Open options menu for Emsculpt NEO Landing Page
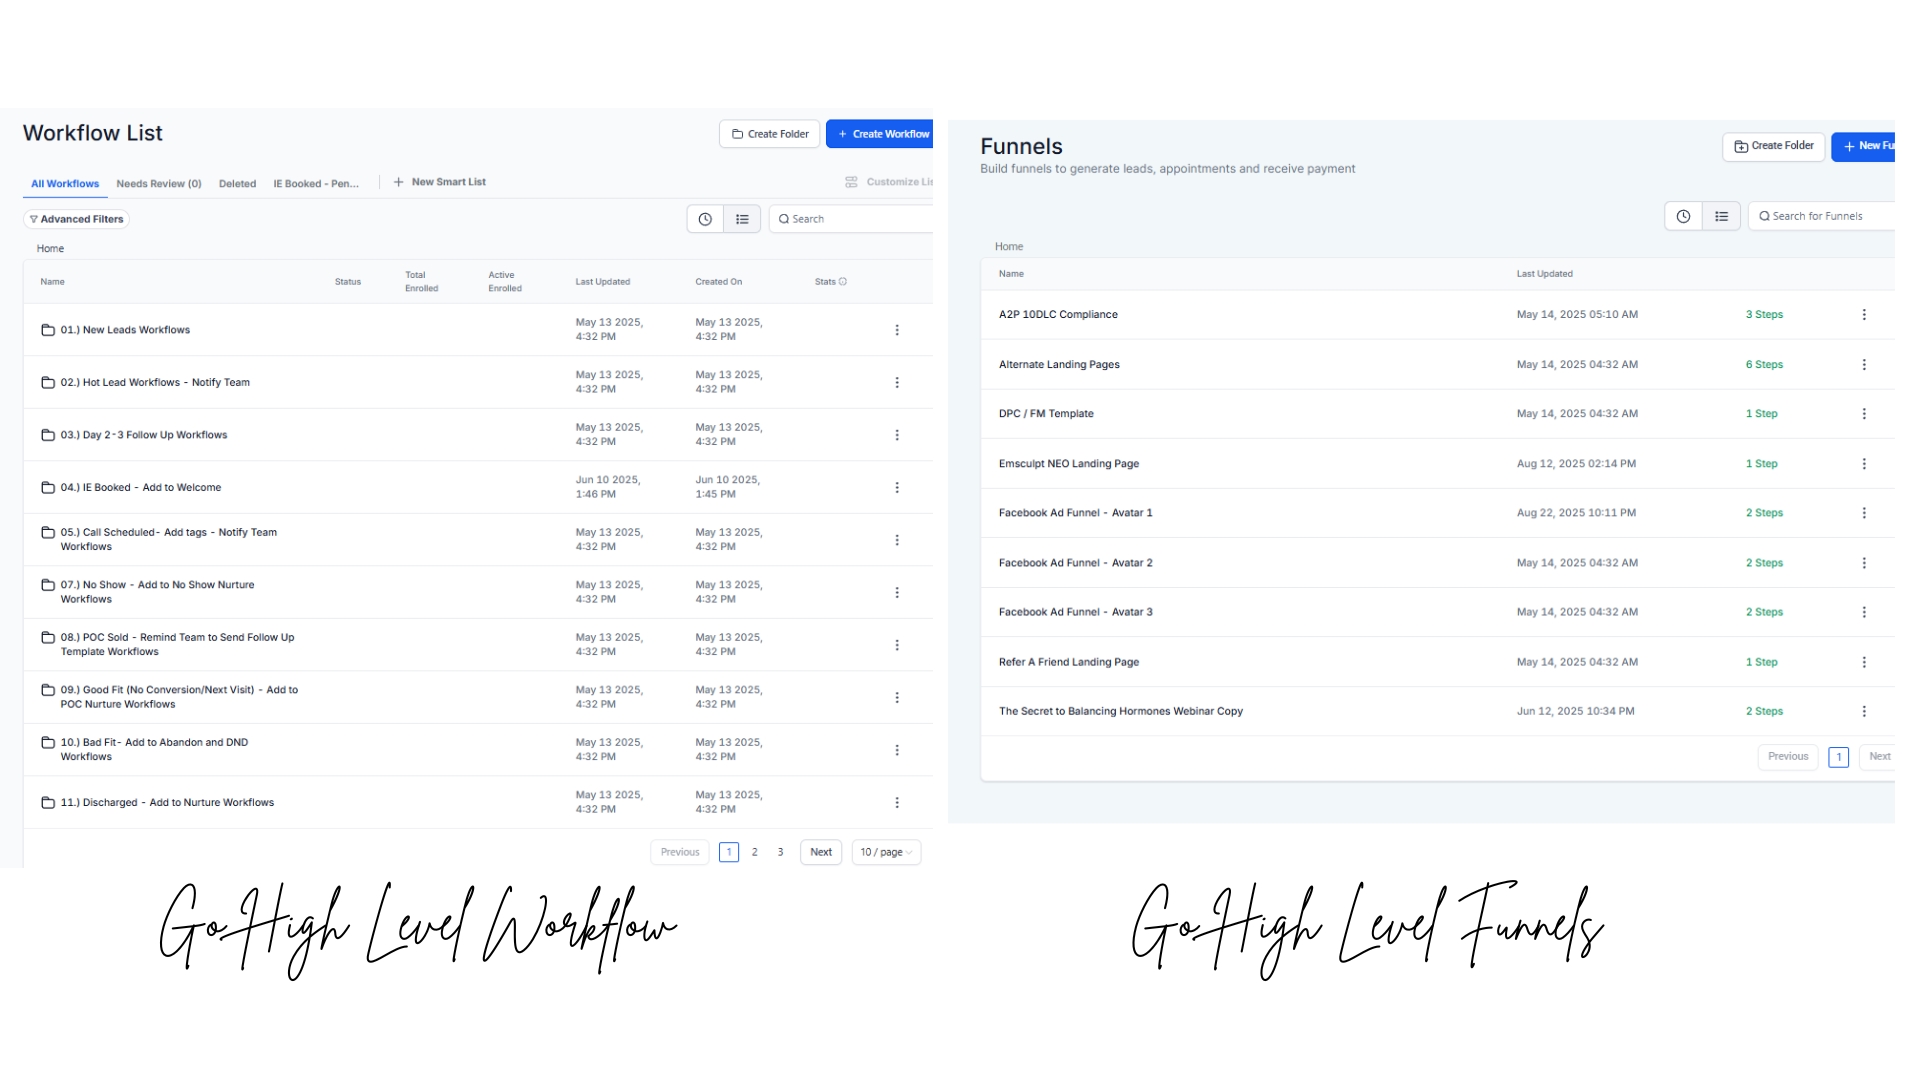This screenshot has width=1920, height=1080. tap(1864, 463)
